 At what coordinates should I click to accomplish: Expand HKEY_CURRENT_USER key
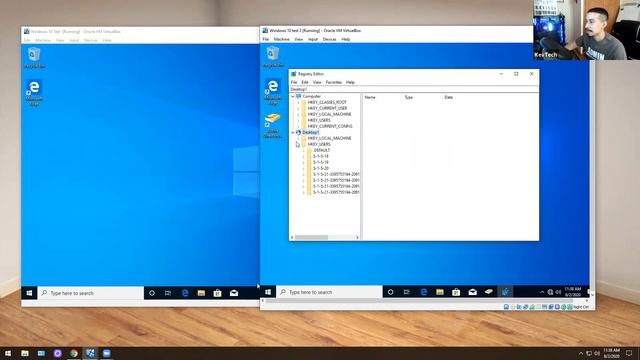[298, 109]
